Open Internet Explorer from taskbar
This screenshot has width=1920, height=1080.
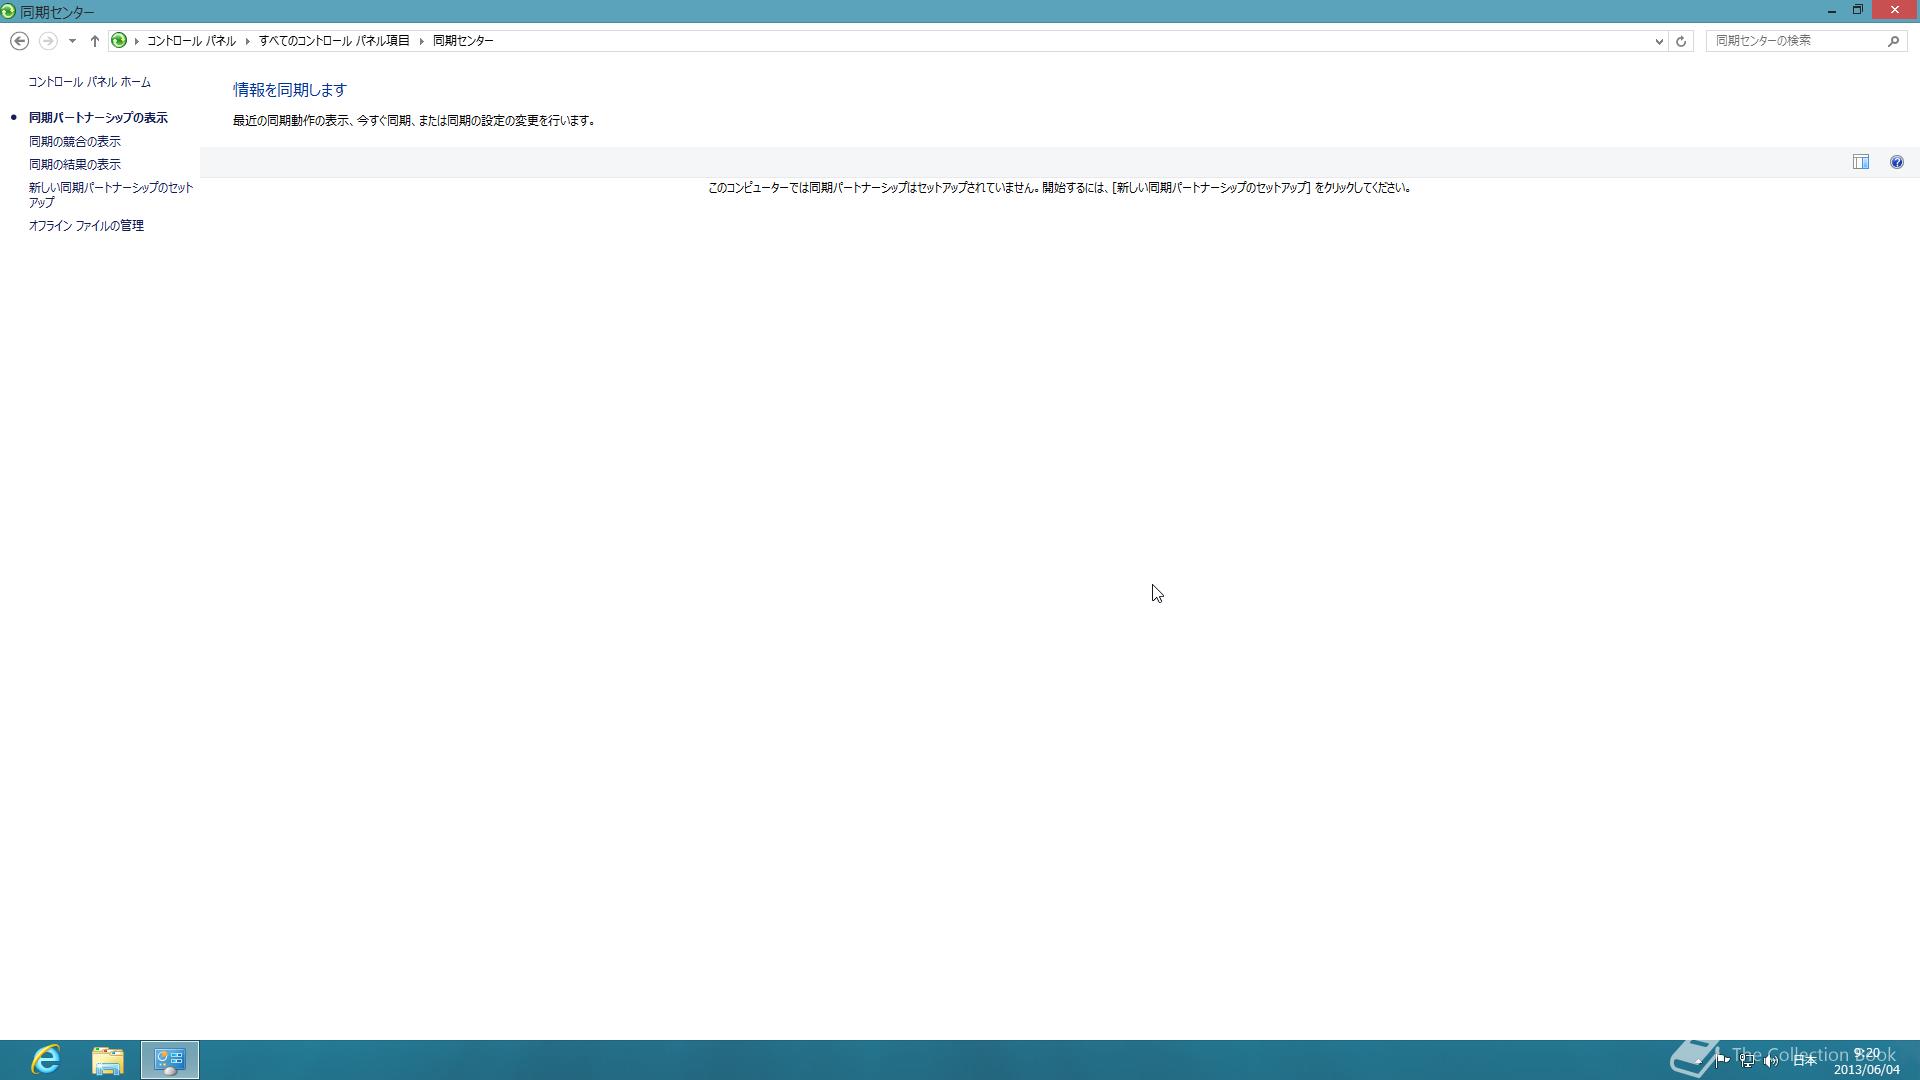pos(46,1059)
